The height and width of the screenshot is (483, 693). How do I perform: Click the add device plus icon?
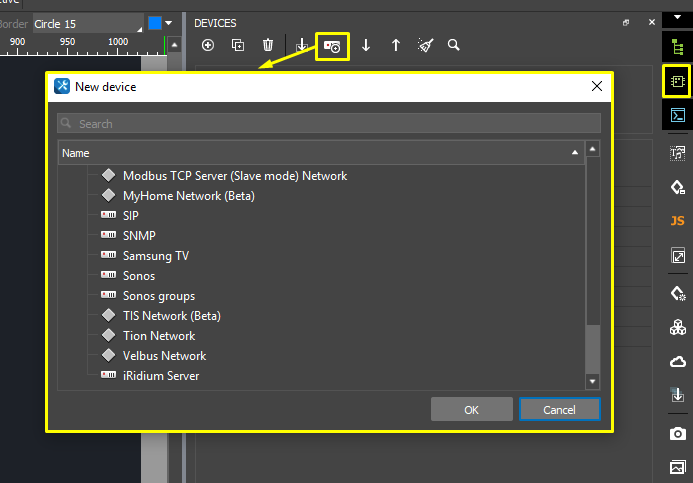click(x=208, y=45)
